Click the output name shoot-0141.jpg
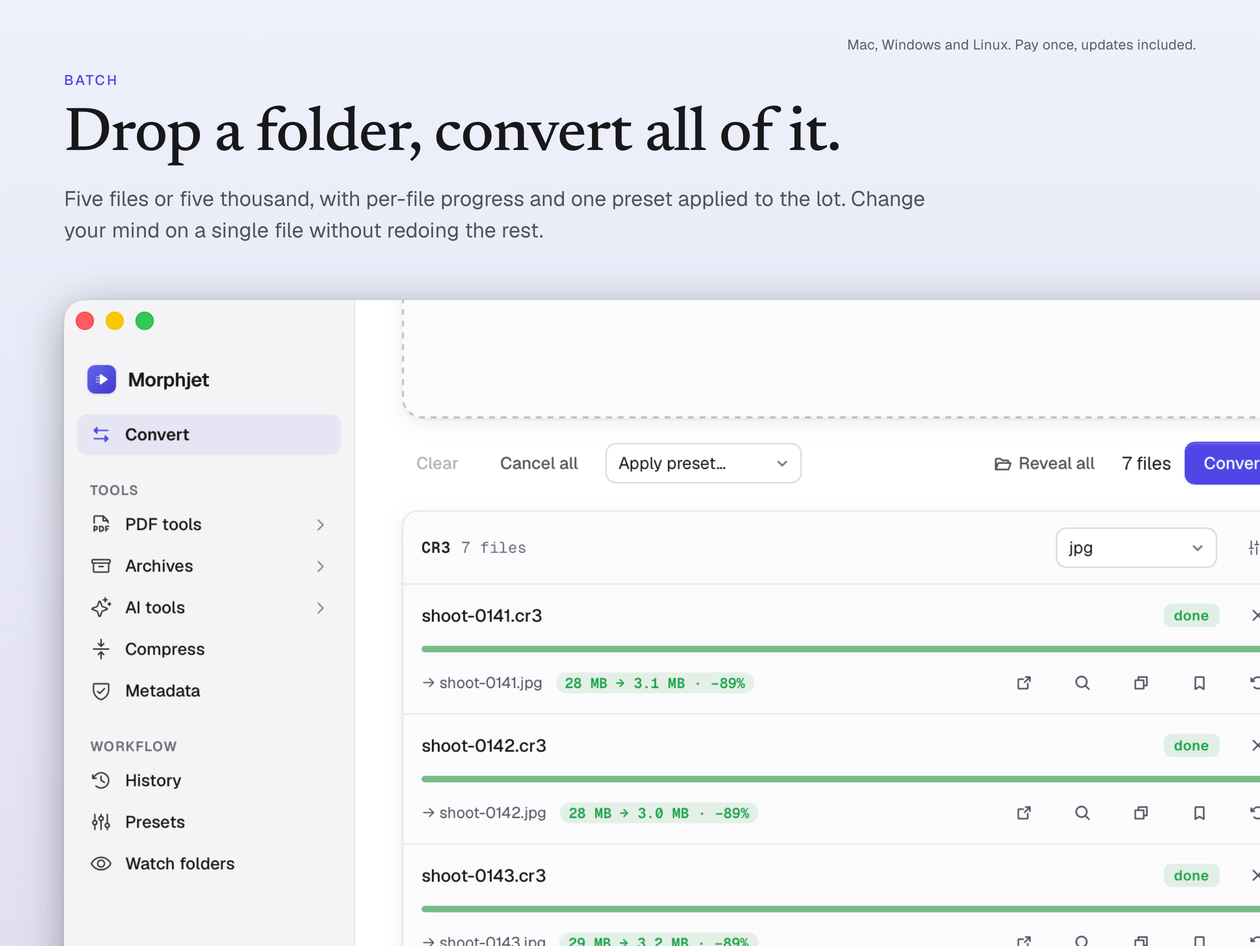 [490, 683]
